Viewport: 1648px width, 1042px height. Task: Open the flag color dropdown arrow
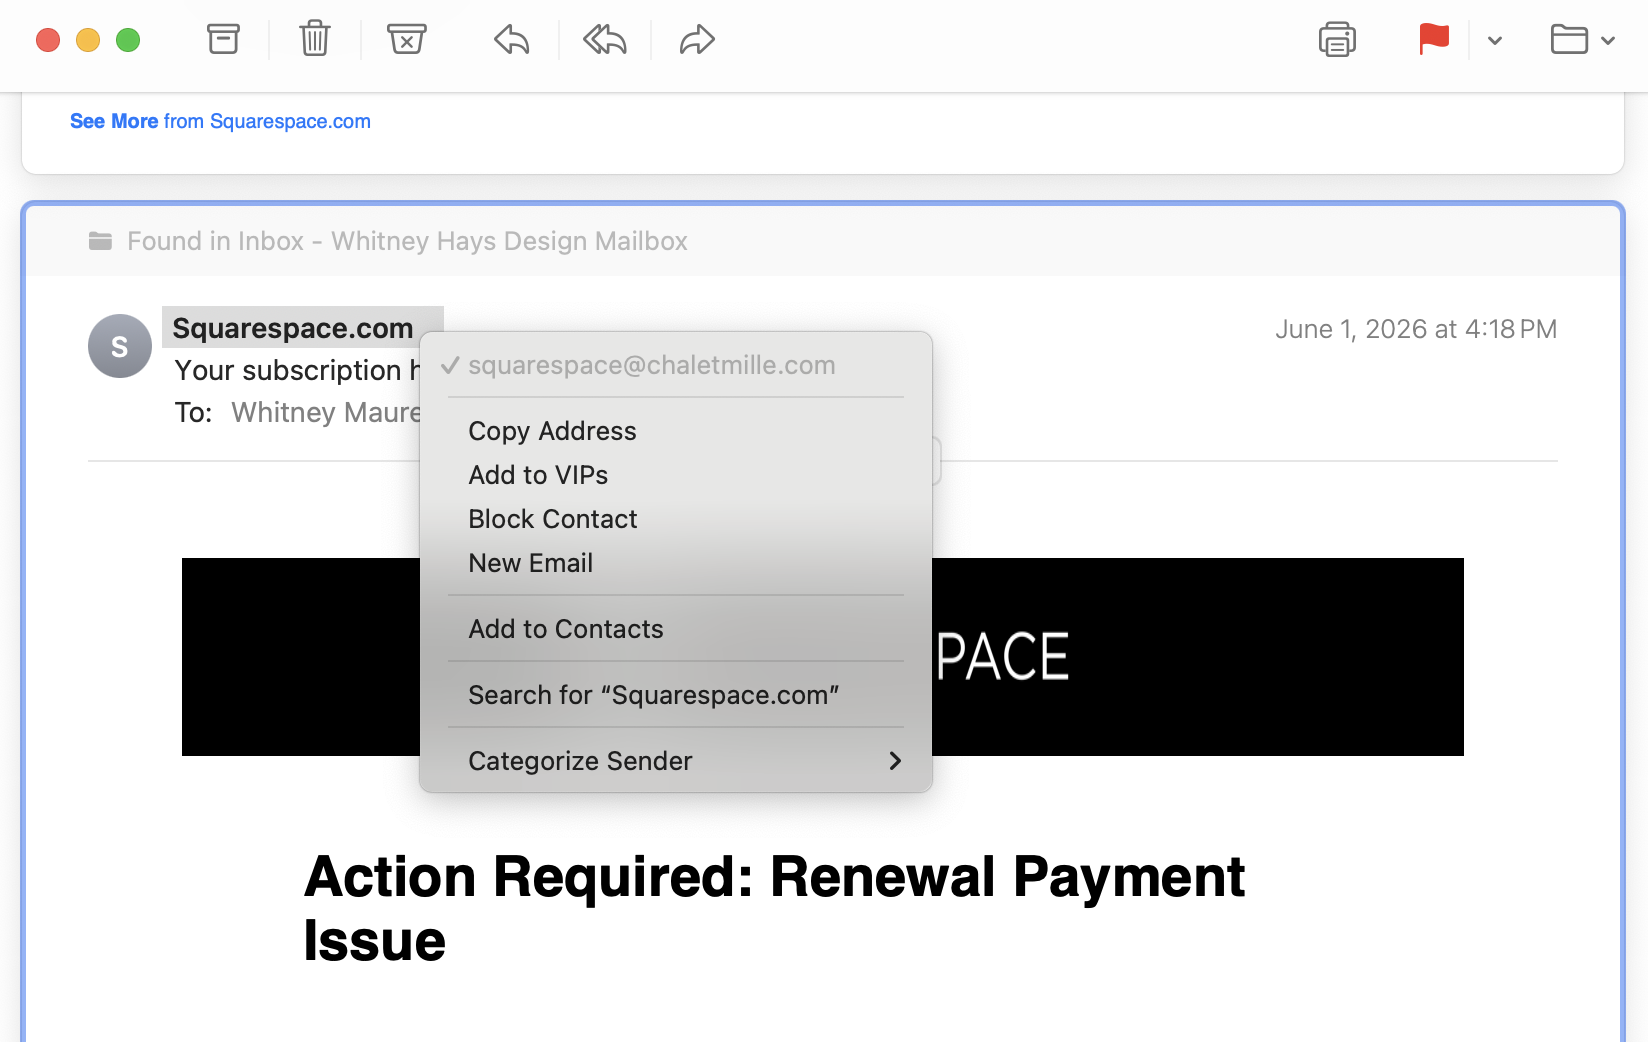[1495, 41]
